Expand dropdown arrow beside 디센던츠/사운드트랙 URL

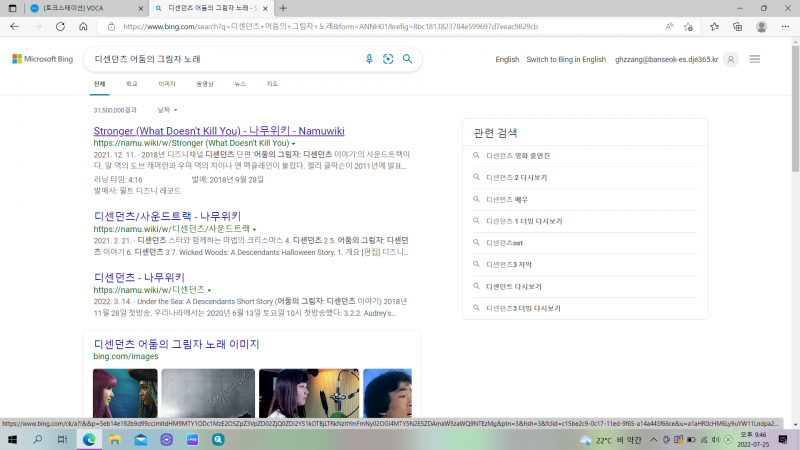[255, 229]
